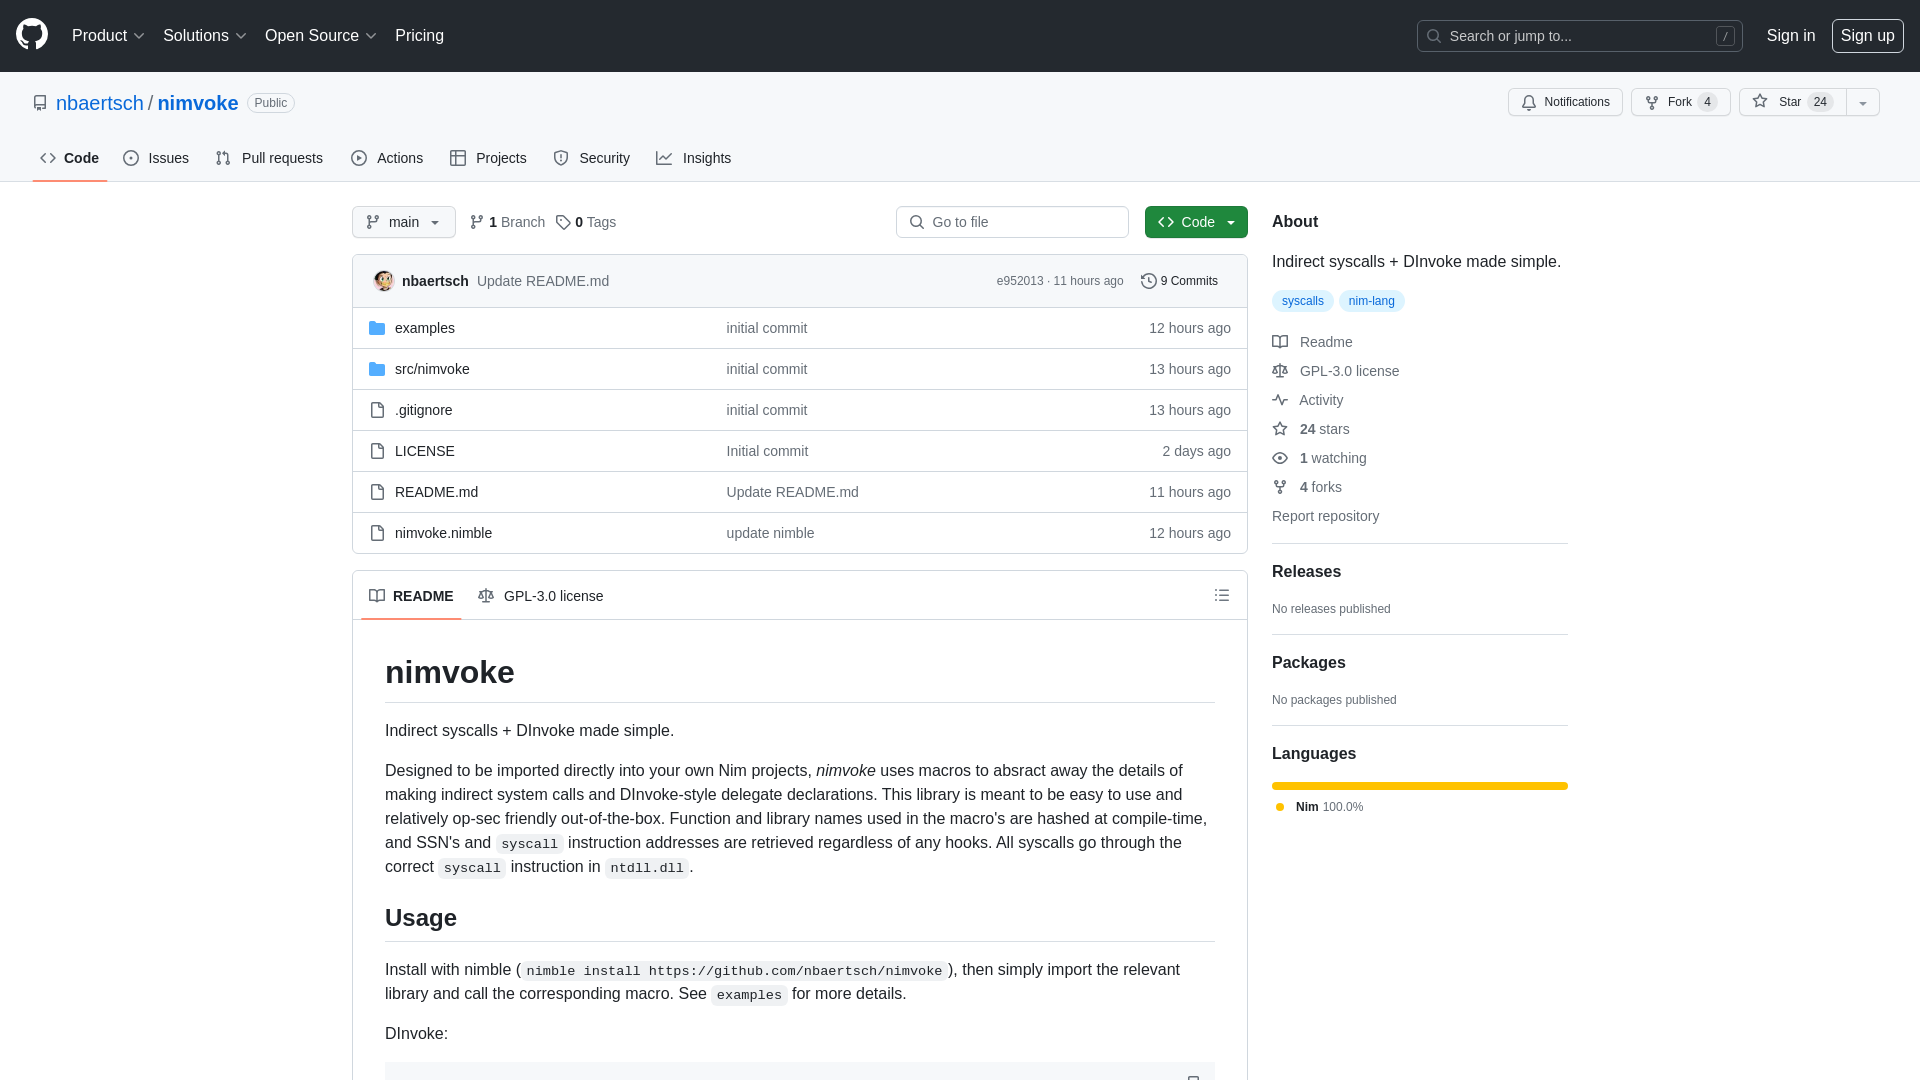
Task: Click the folder icon for src/nimvoke
Action: click(x=377, y=369)
